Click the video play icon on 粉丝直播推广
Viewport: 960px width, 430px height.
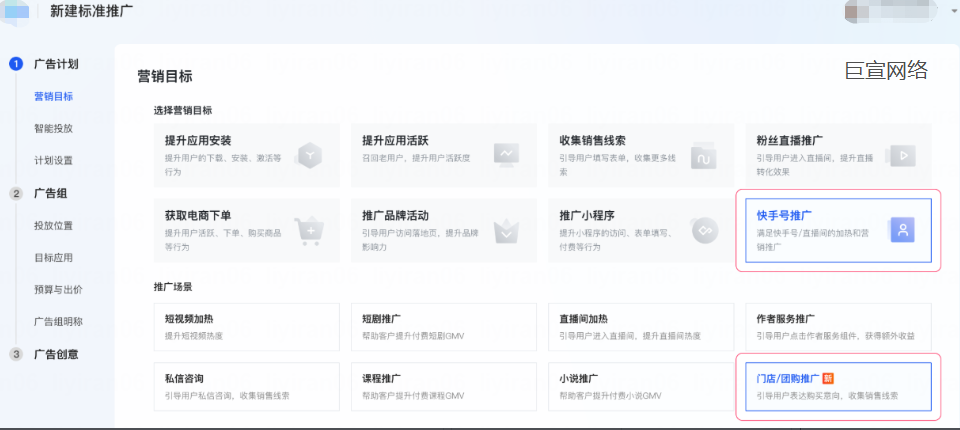901,156
